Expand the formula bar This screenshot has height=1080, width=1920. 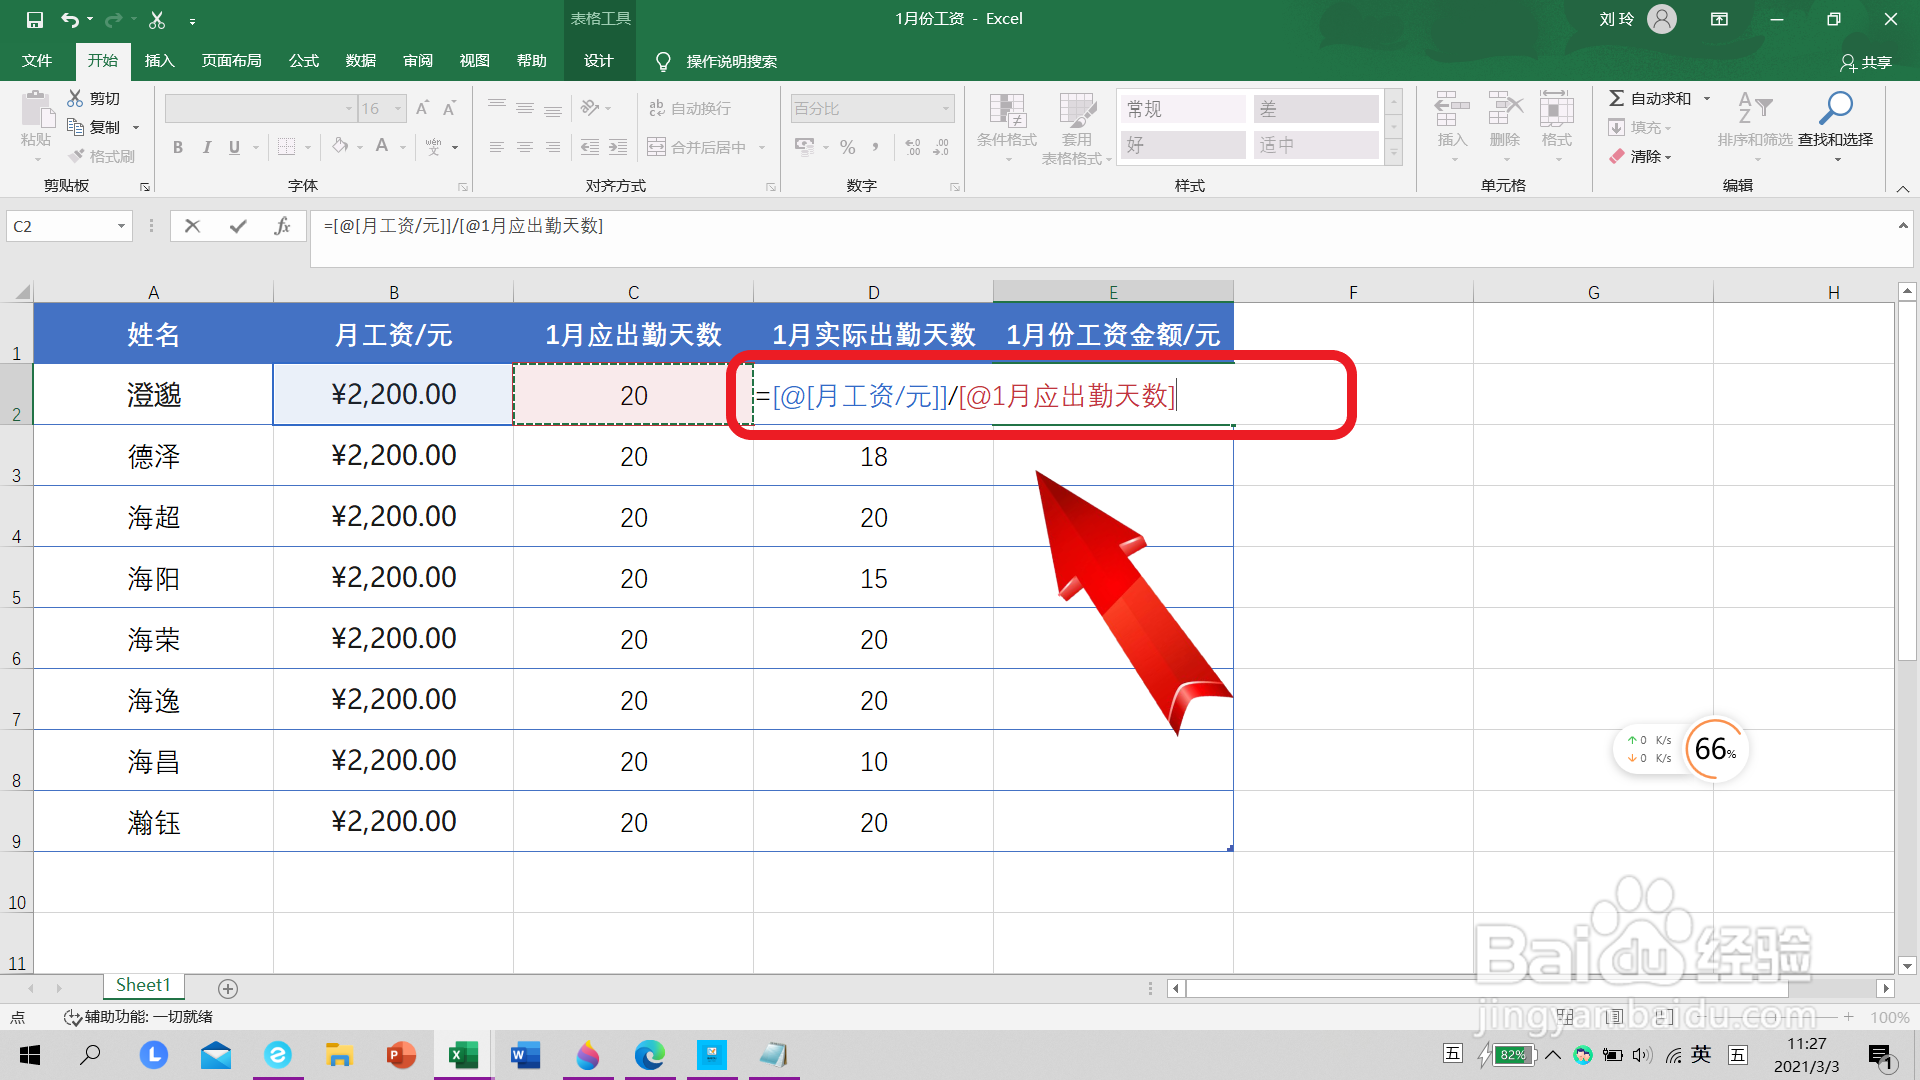pyautogui.click(x=1903, y=226)
